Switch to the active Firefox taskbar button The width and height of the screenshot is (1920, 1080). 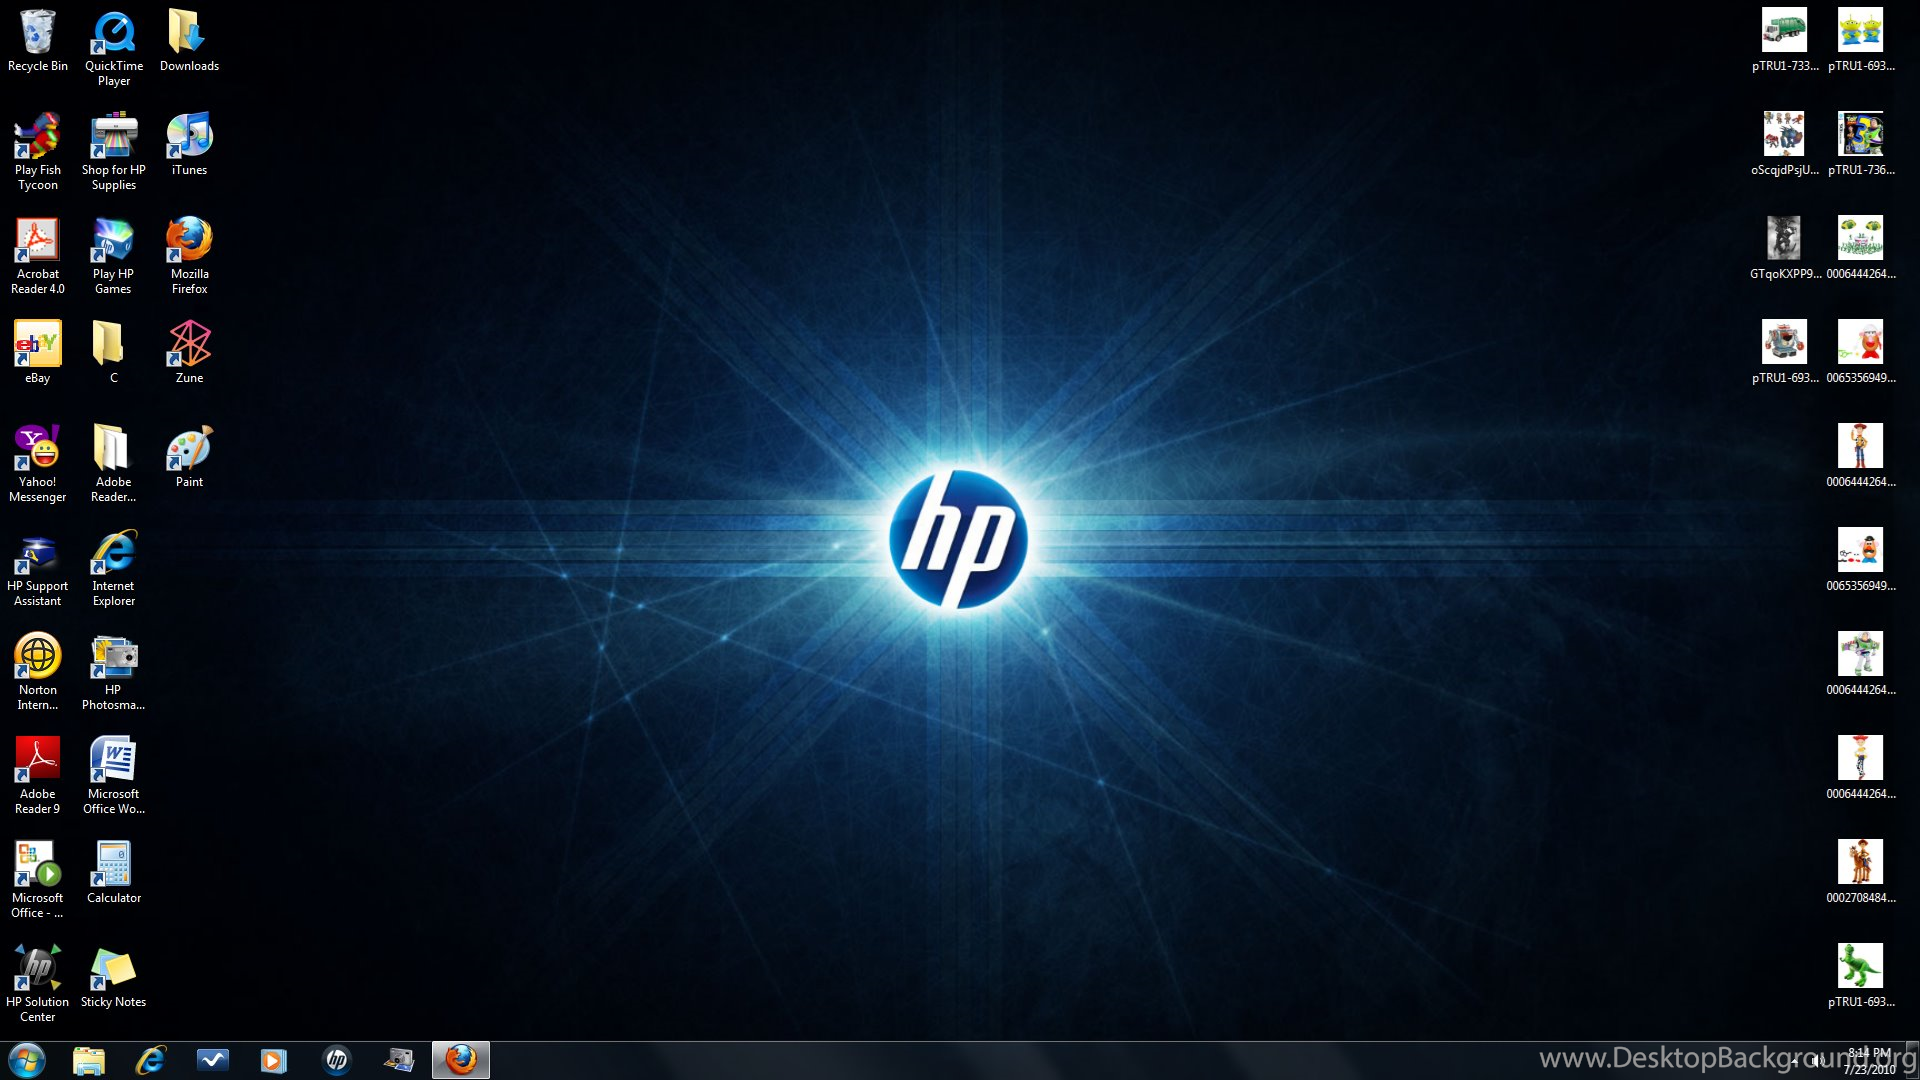click(461, 1060)
